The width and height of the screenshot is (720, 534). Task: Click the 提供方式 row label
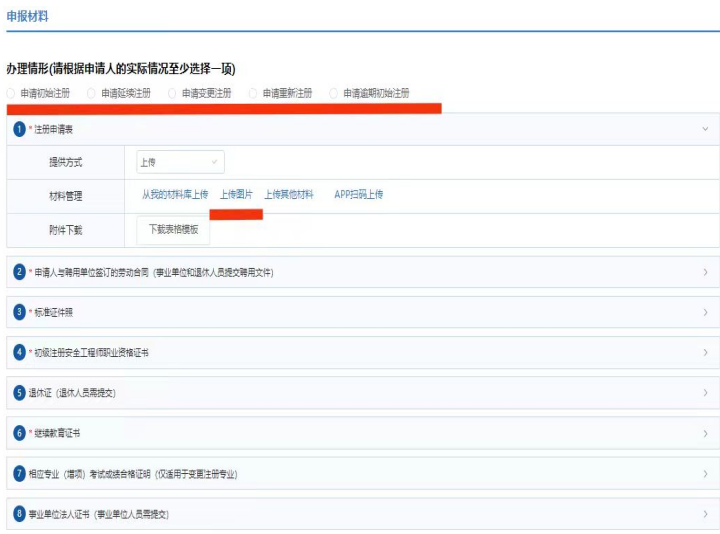pyautogui.click(x=66, y=162)
